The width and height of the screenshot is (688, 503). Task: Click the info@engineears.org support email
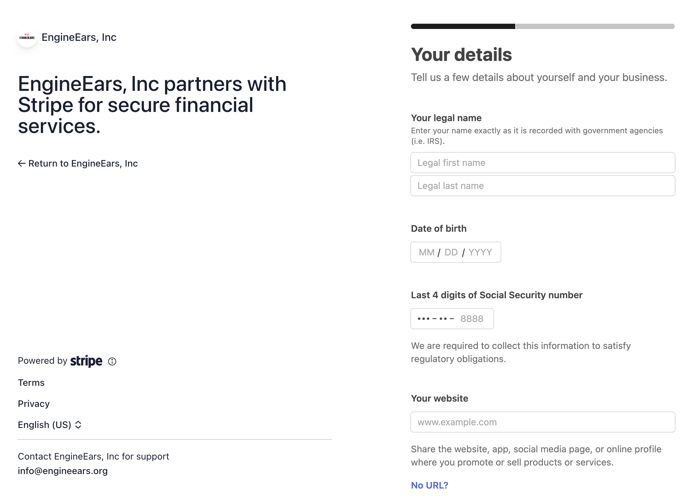click(63, 471)
